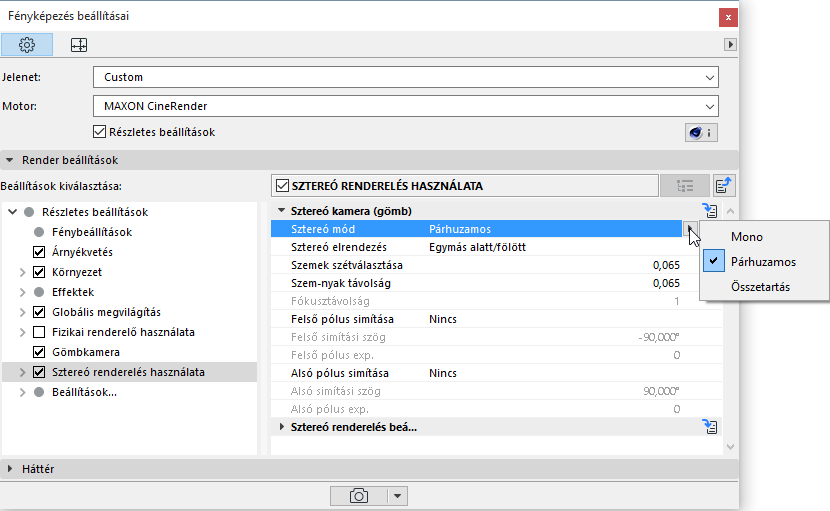Expand the Háttér section

(10, 469)
